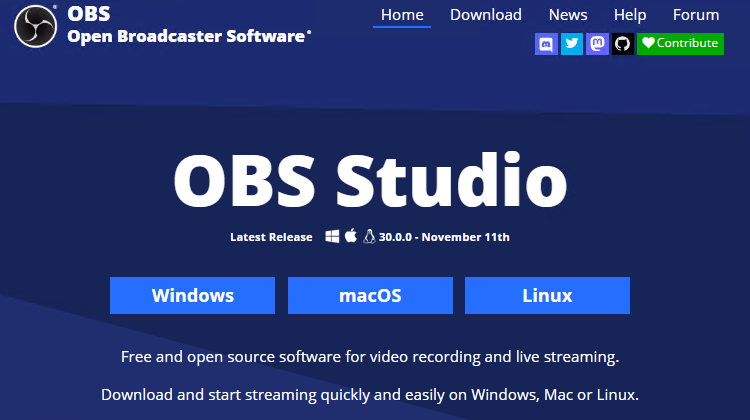Open the Mastodon social icon
750x420 pixels.
pos(597,44)
